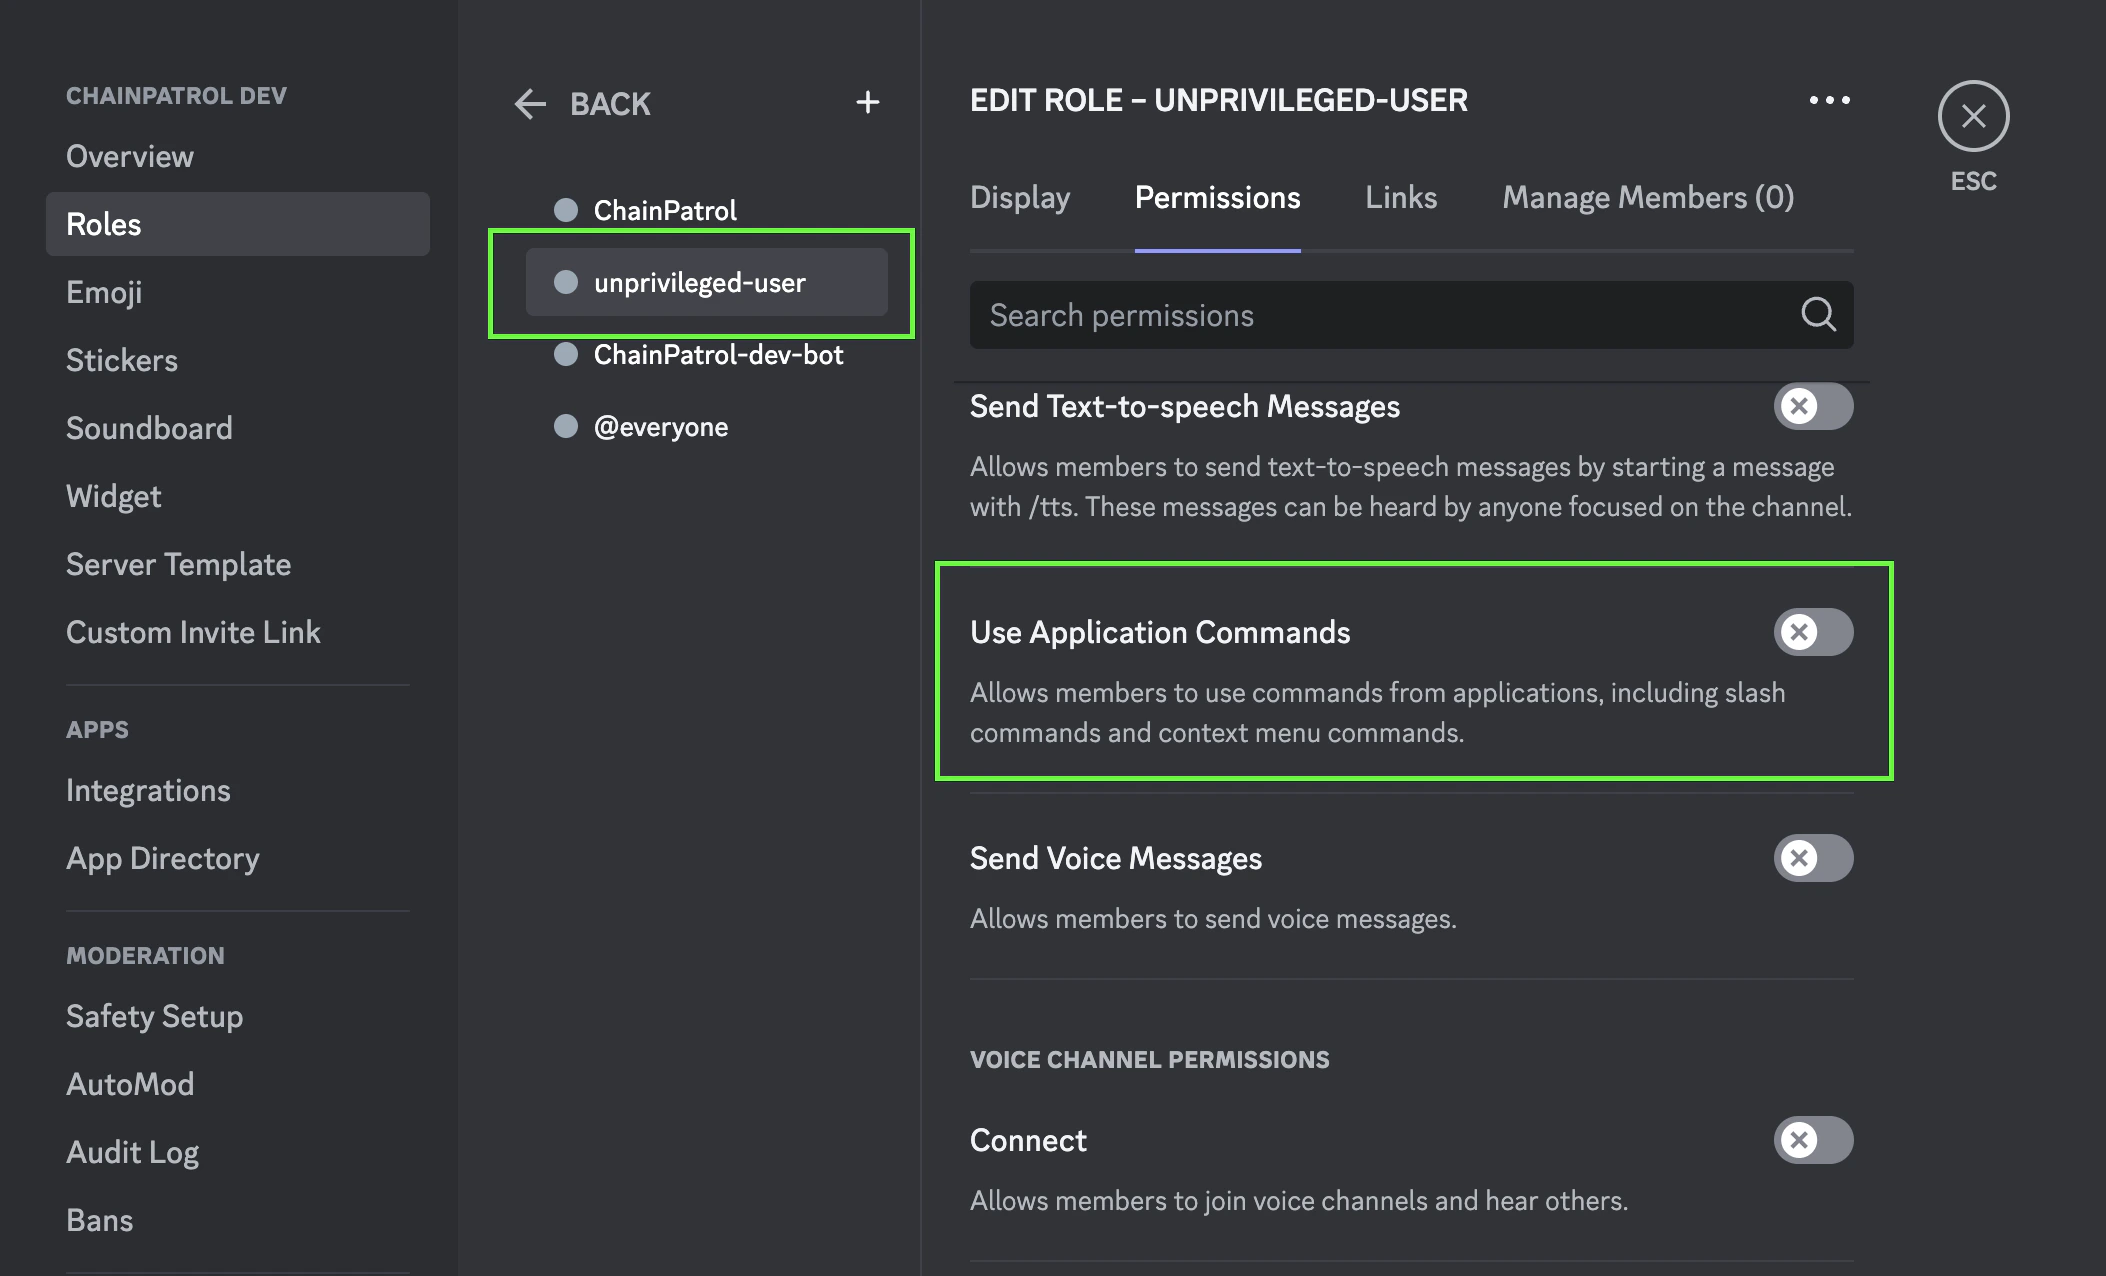Click the ChainPatrol role color dot
The height and width of the screenshot is (1276, 2106).
click(566, 210)
